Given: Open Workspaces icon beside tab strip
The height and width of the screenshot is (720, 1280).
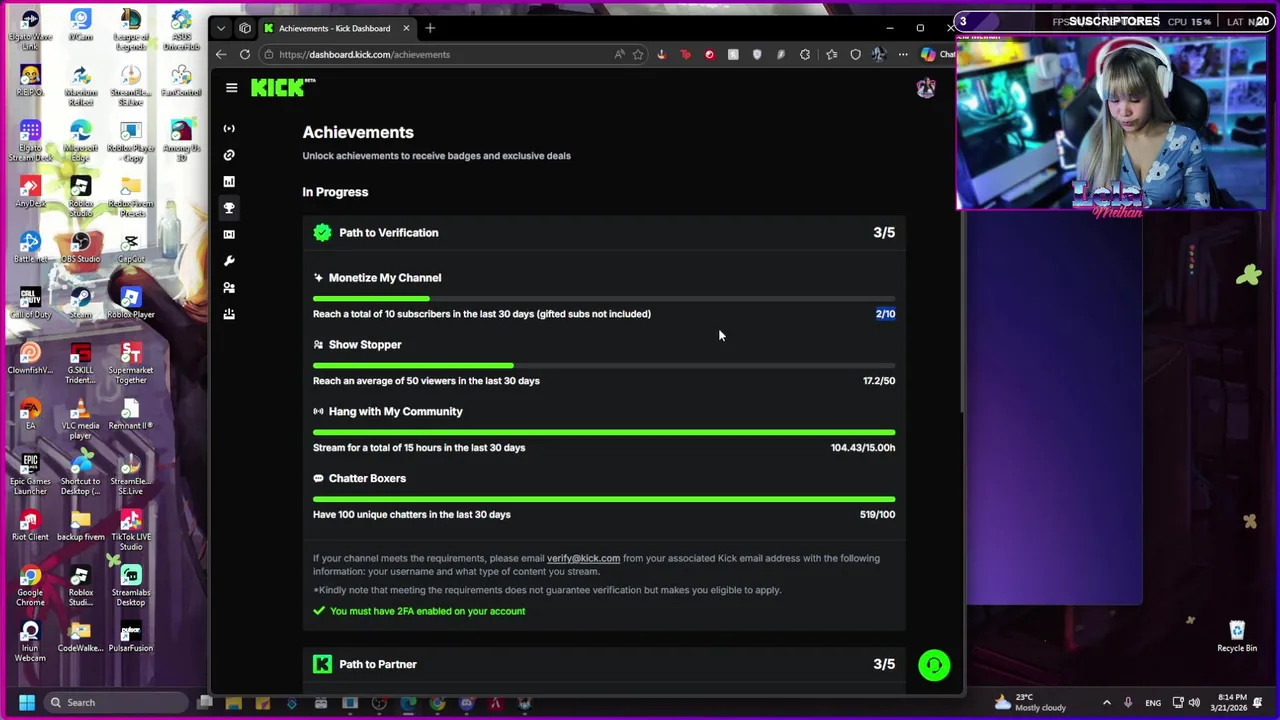Looking at the screenshot, I should [244, 28].
